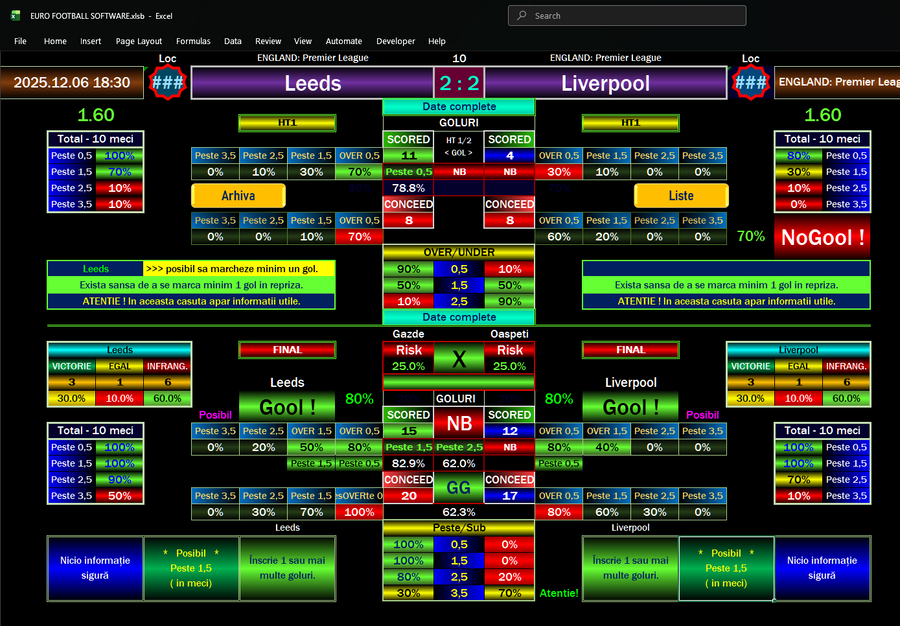Image resolution: width=900 pixels, height=626 pixels.
Task: Click the green X draw box between Risk cells
Action: coord(459,359)
